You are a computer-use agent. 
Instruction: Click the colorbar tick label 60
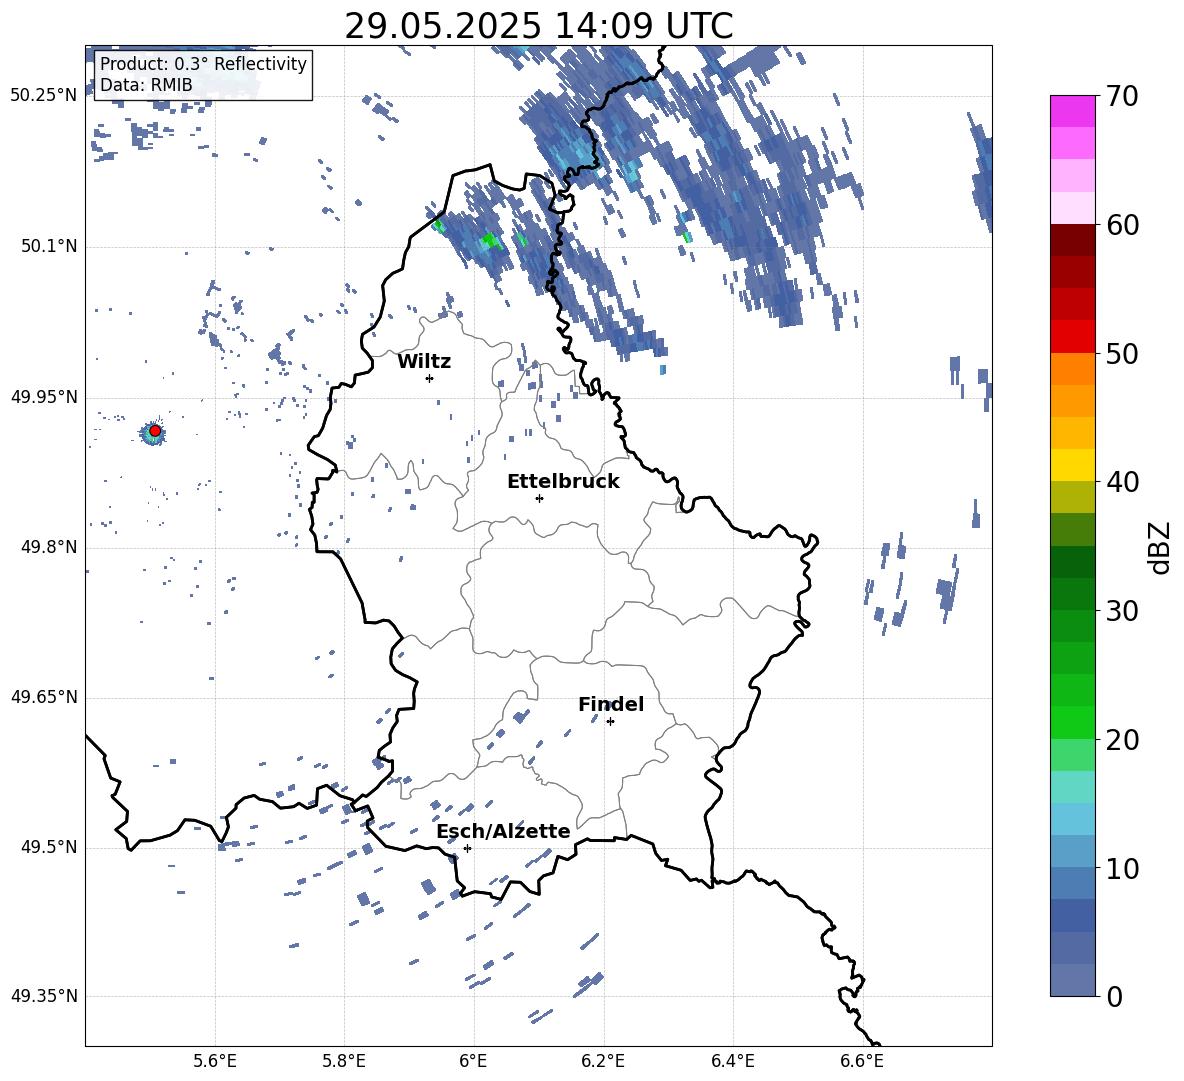(x=1122, y=225)
